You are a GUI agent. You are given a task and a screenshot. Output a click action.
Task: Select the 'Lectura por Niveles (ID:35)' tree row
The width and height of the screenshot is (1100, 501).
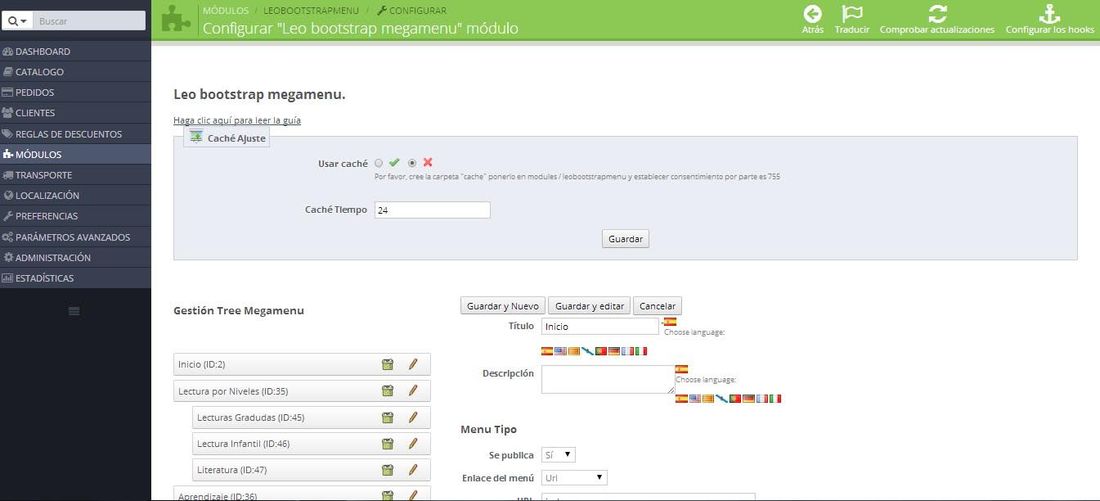(302, 391)
